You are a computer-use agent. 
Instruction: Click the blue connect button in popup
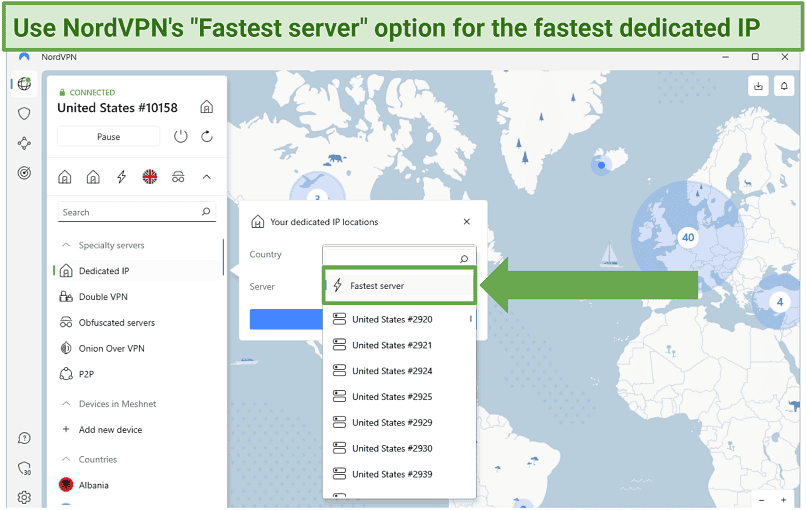coord(286,319)
